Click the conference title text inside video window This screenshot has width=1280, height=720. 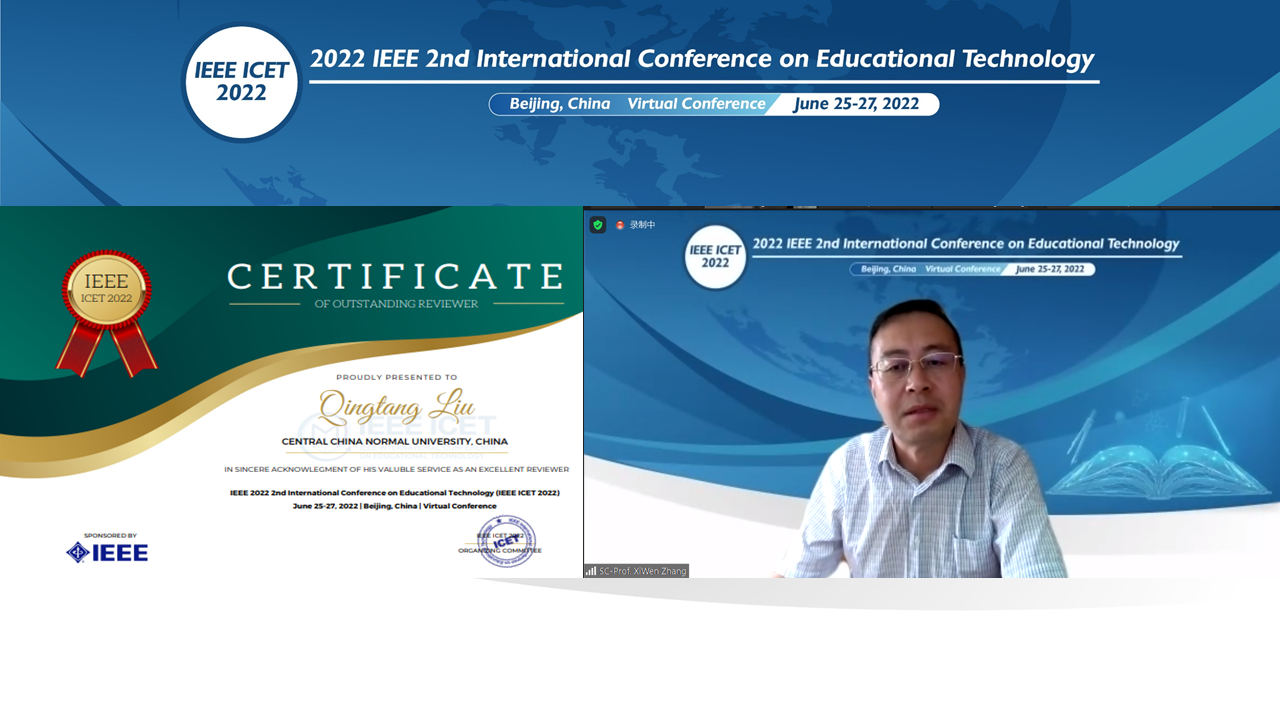[966, 243]
